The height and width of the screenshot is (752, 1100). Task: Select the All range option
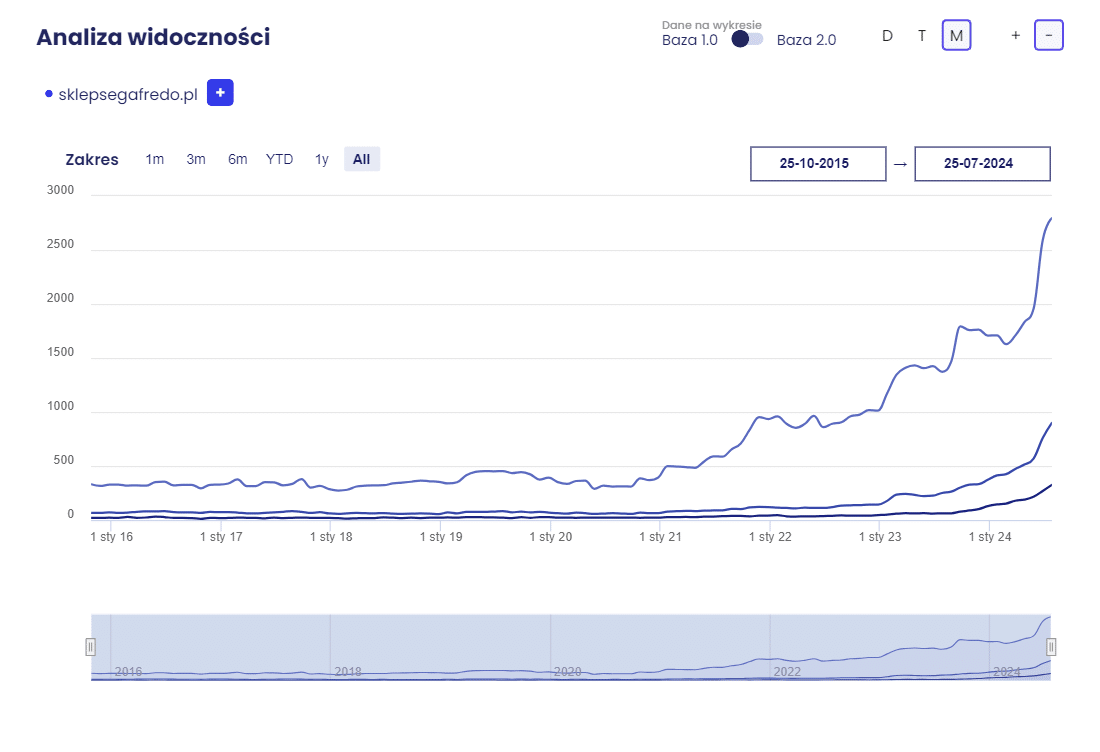tap(361, 159)
